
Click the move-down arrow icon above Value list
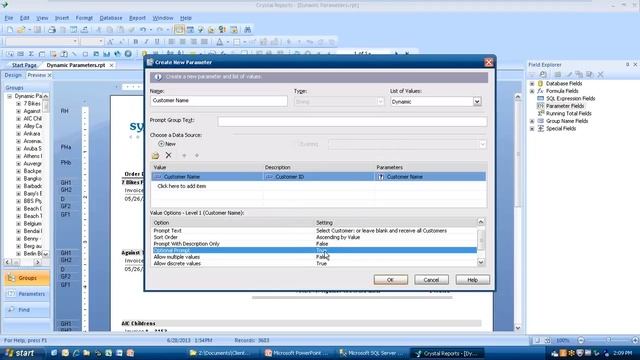point(197,156)
